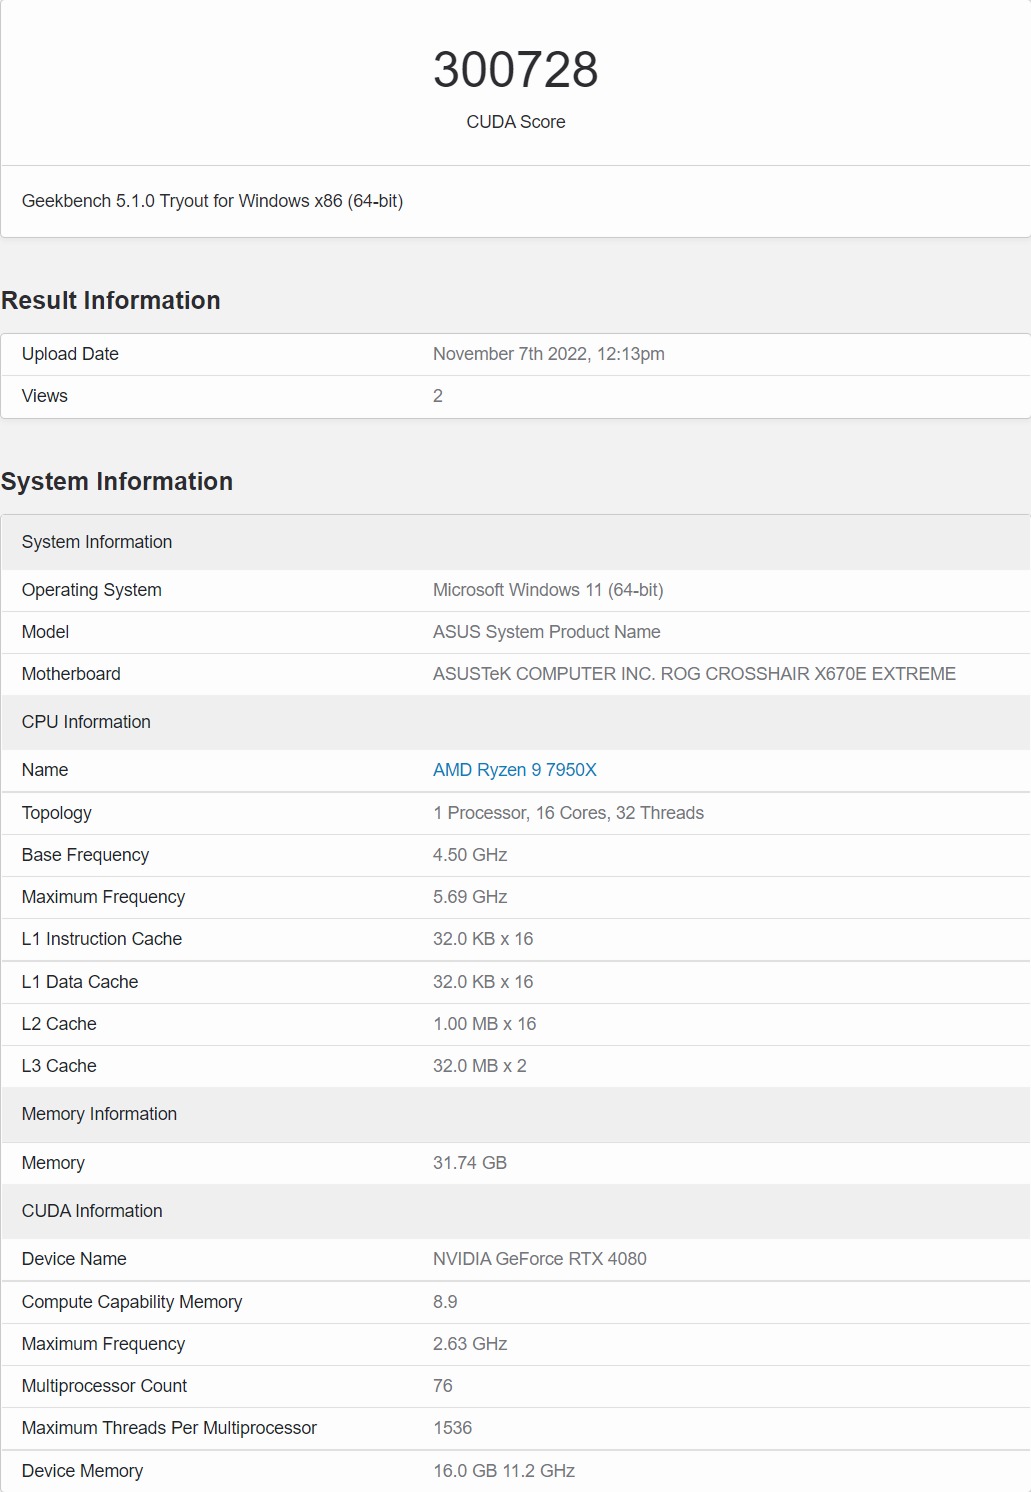The width and height of the screenshot is (1031, 1492).
Task: Click the 'System Information' main heading
Action: pos(116,481)
